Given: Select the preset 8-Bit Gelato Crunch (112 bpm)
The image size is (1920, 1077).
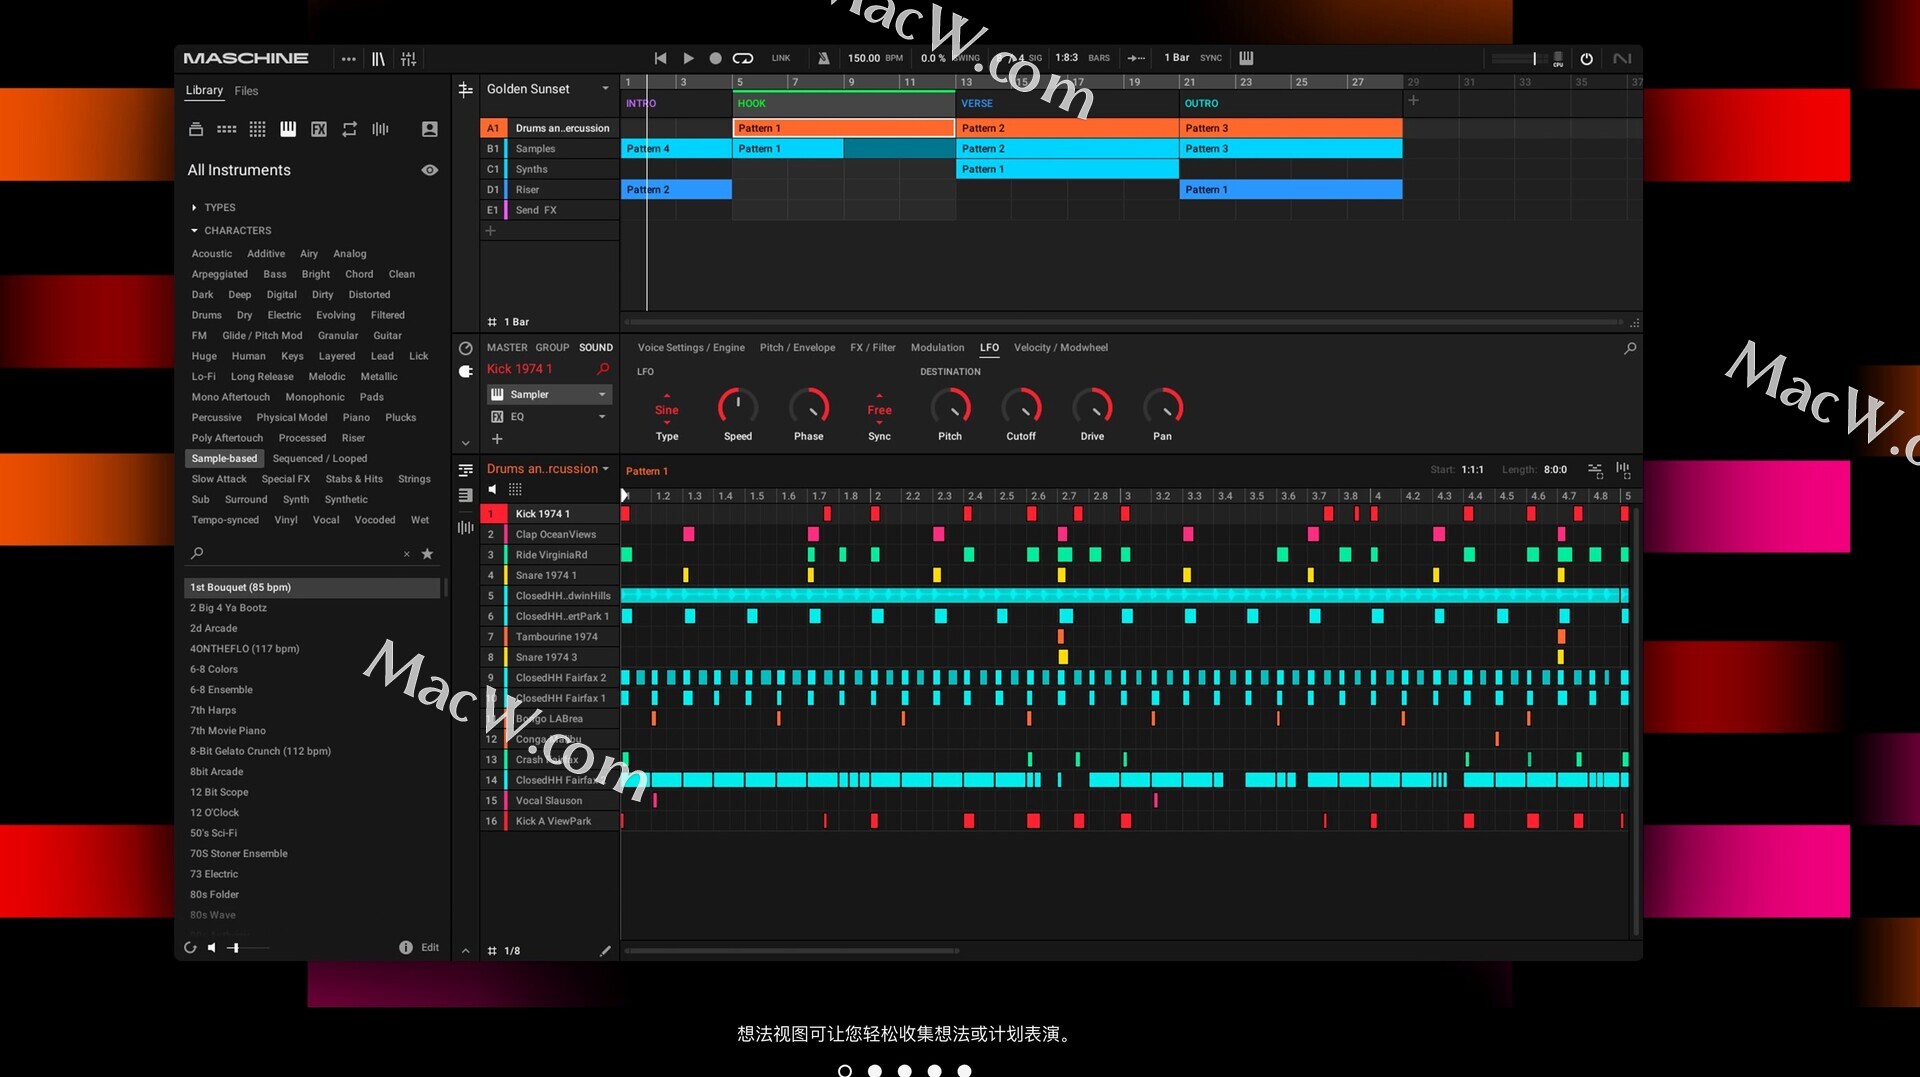Looking at the screenshot, I should pos(312,751).
